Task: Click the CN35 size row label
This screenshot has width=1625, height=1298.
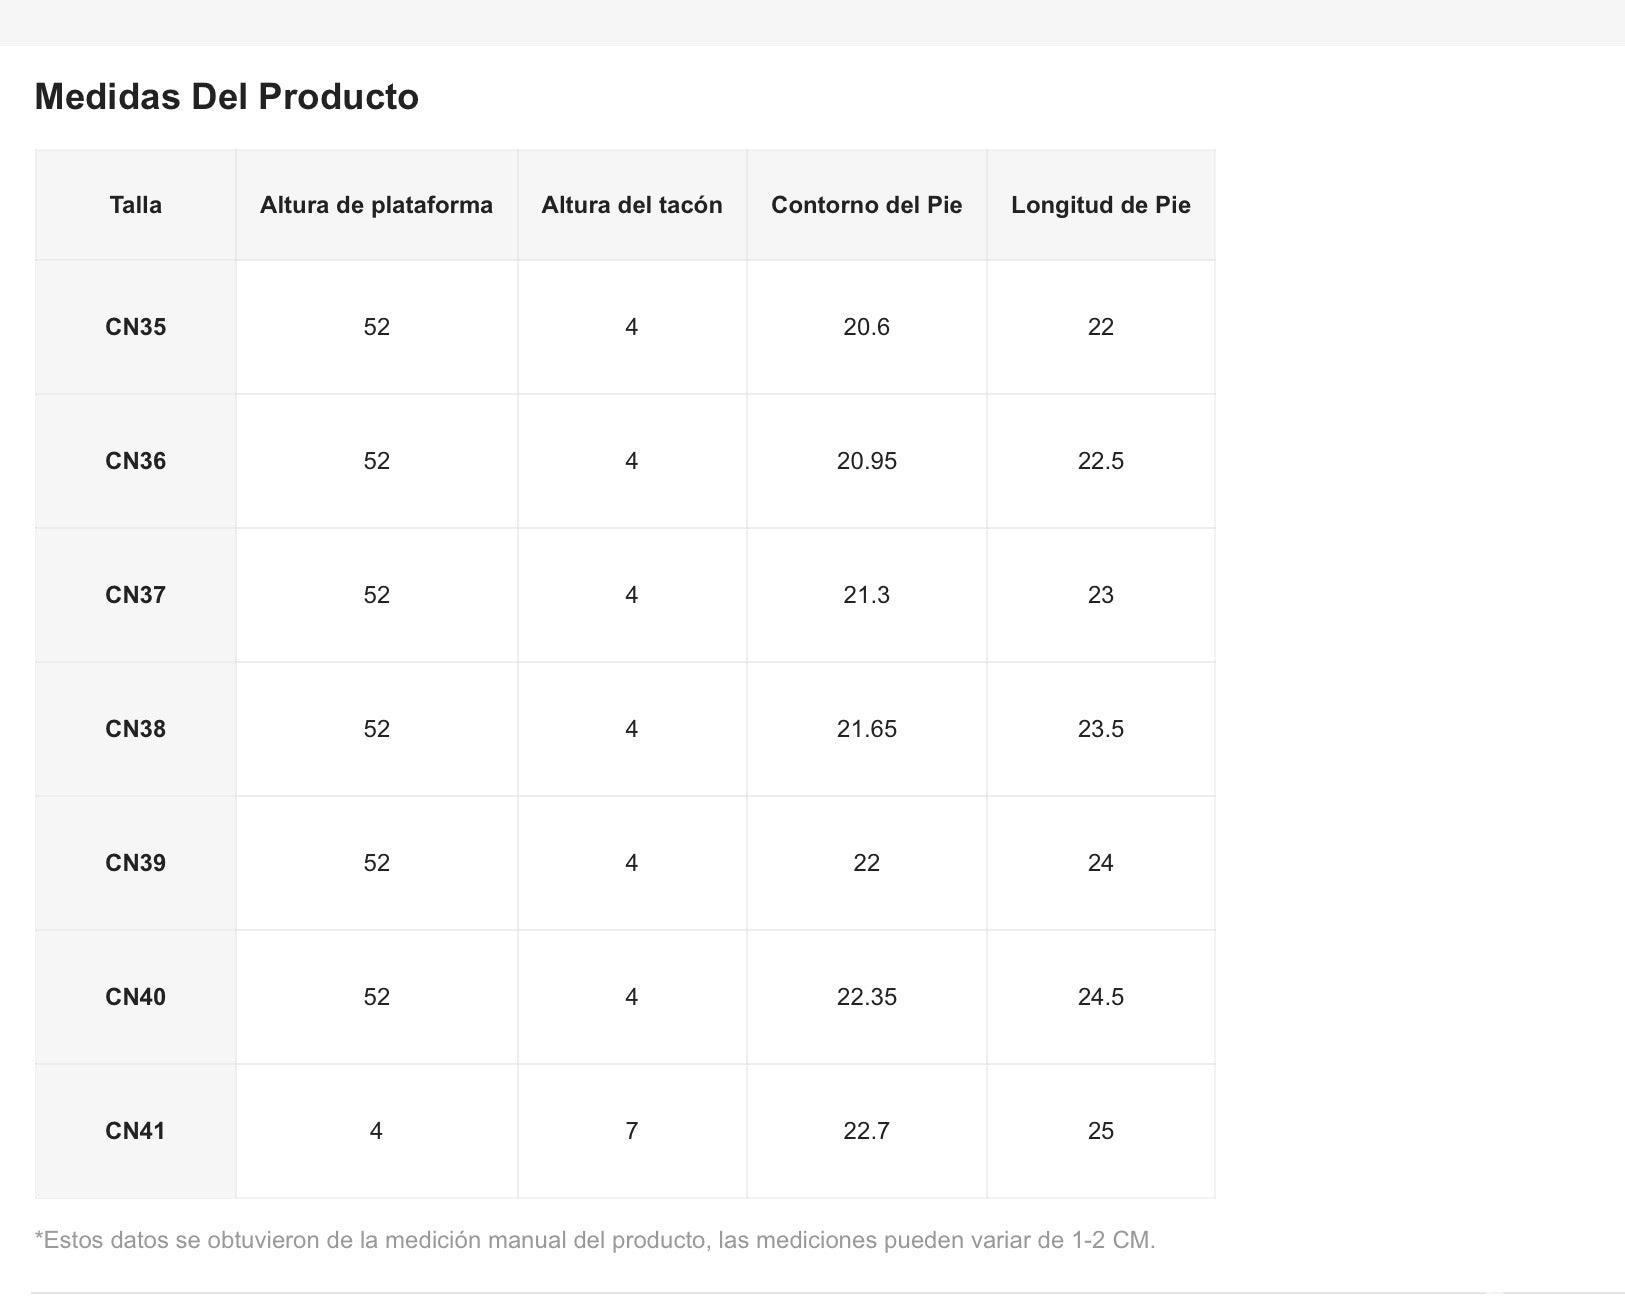Action: point(136,327)
